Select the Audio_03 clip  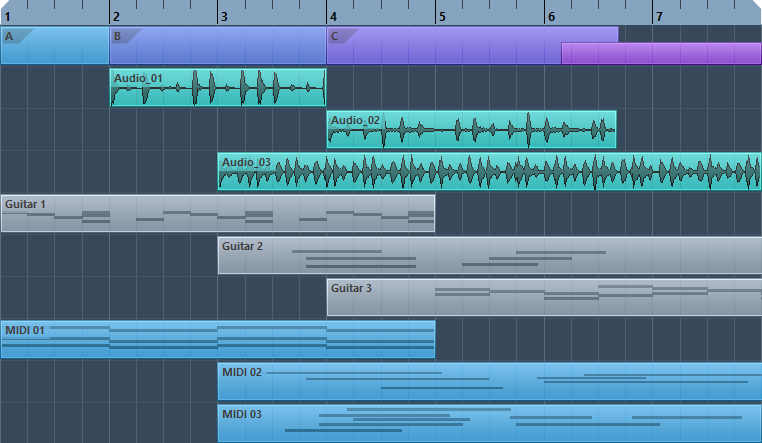[x=489, y=171]
